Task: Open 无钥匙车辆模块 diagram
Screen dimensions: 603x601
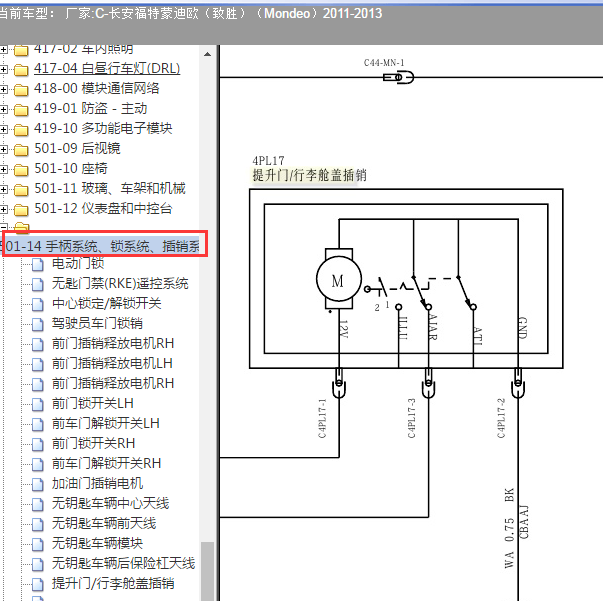Action: pyautogui.click(x=97, y=544)
